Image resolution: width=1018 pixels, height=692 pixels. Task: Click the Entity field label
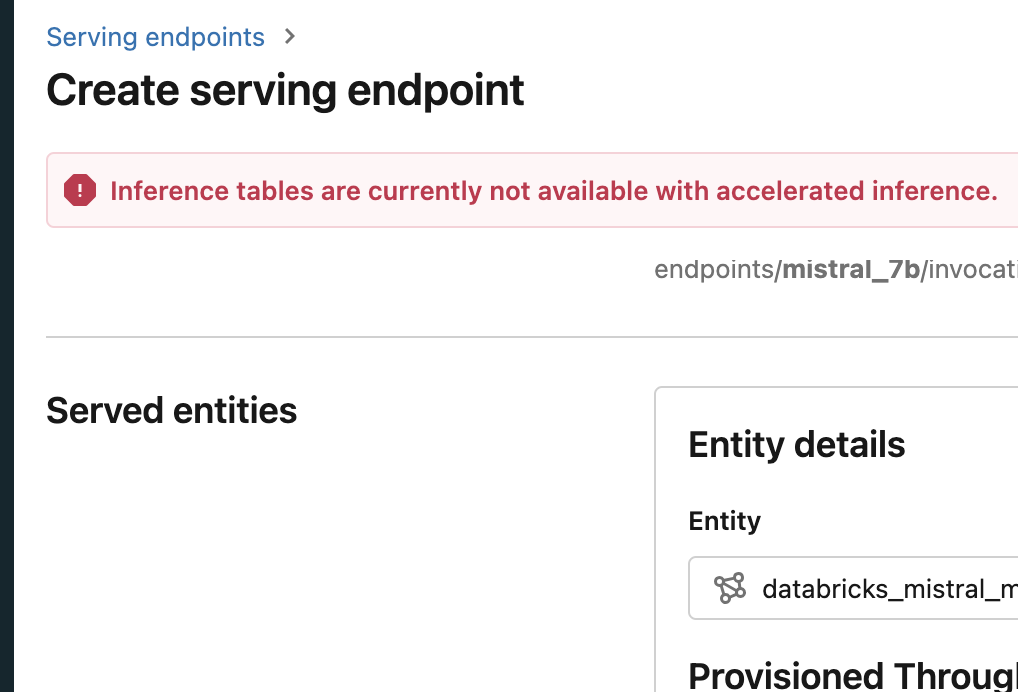tap(724, 521)
